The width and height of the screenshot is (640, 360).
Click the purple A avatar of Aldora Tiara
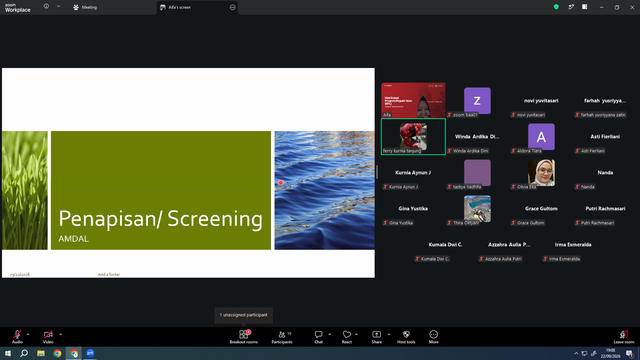coord(541,137)
